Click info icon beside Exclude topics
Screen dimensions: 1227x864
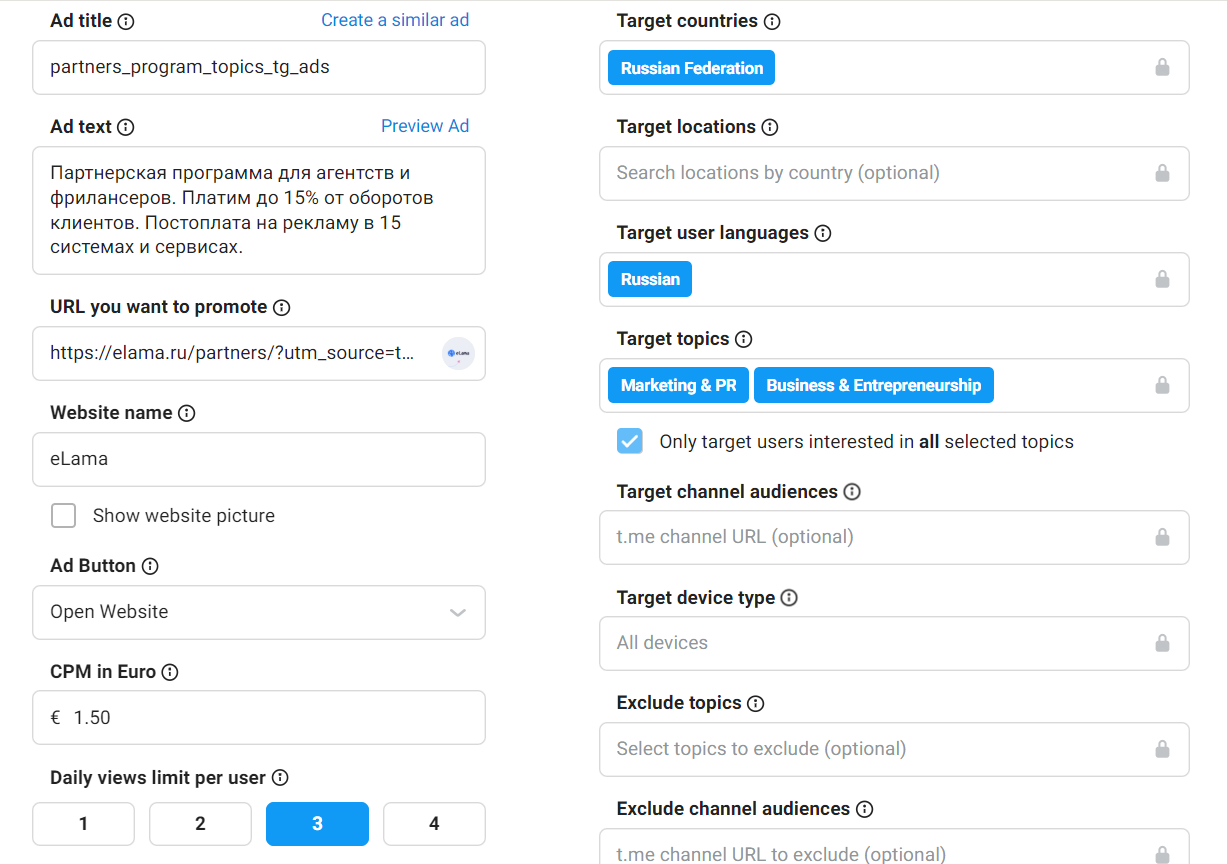[x=756, y=703]
